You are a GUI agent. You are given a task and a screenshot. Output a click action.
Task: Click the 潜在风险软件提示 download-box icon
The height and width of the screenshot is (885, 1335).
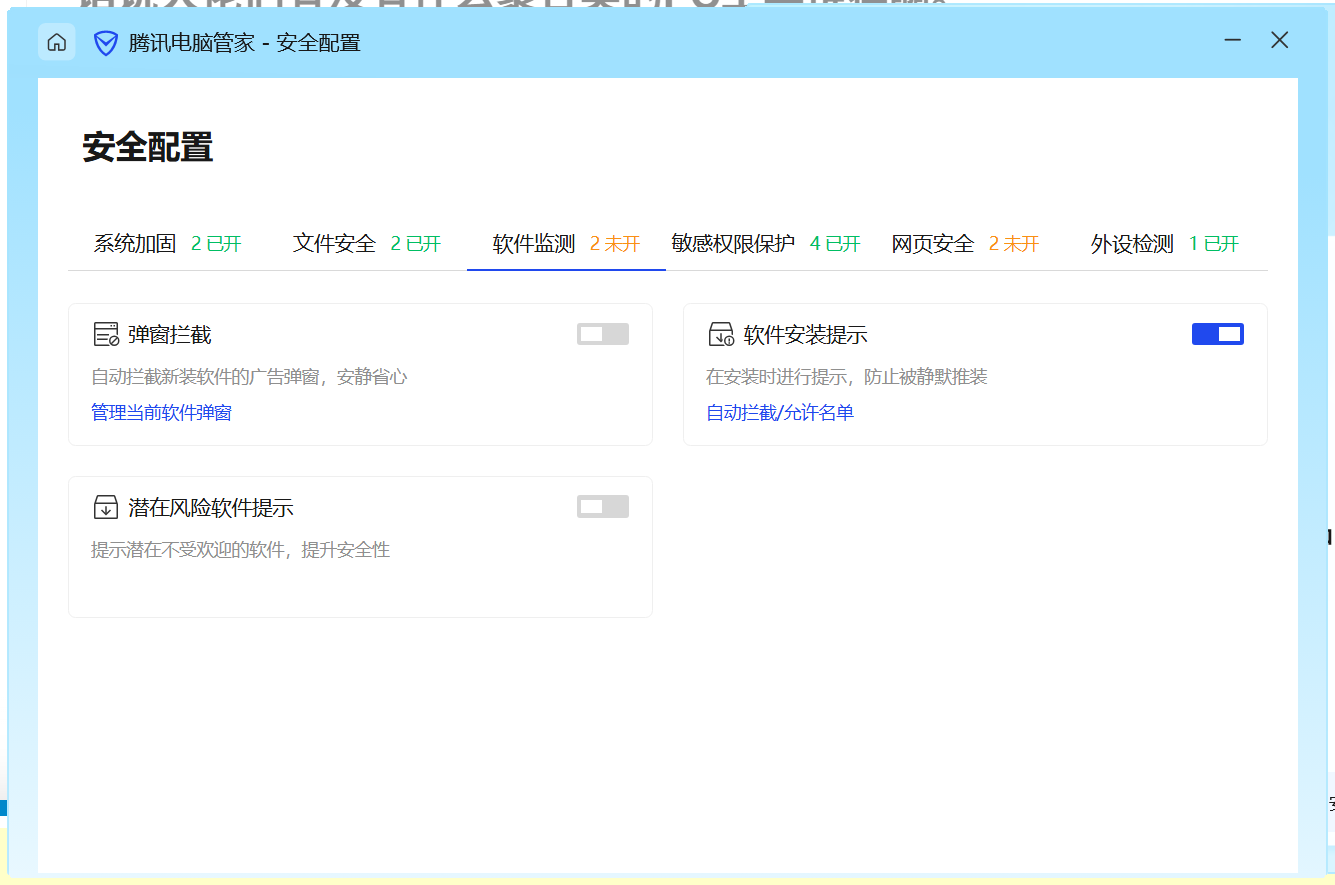106,507
